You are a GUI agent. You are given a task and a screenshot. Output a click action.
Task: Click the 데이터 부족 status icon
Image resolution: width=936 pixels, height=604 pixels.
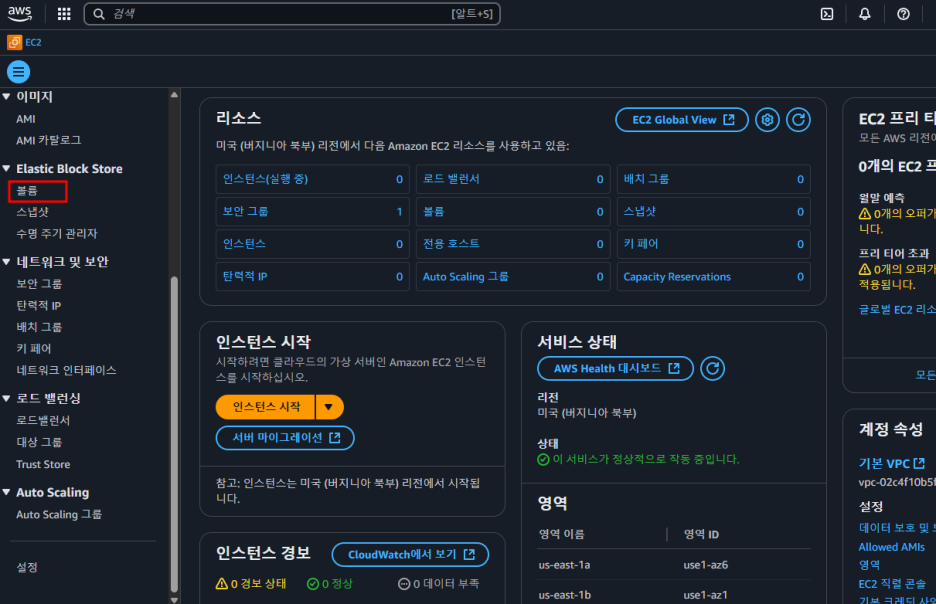click(404, 583)
